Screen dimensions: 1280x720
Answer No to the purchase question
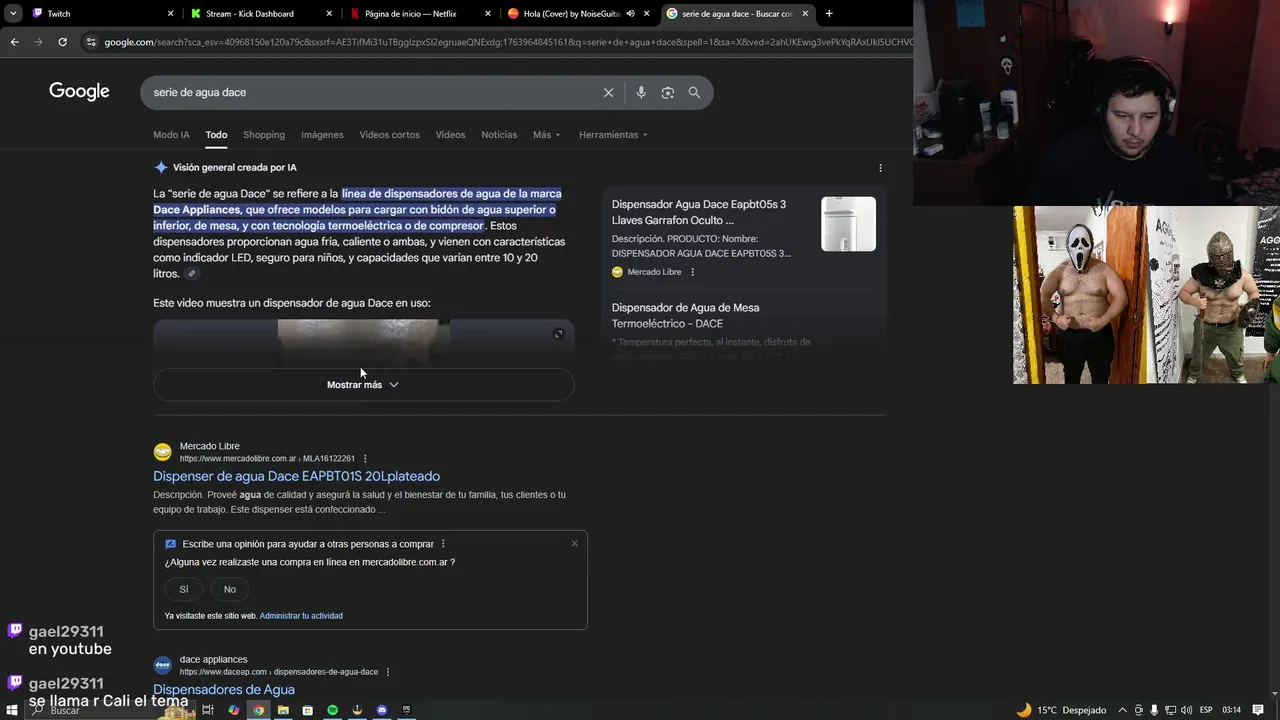[230, 589]
